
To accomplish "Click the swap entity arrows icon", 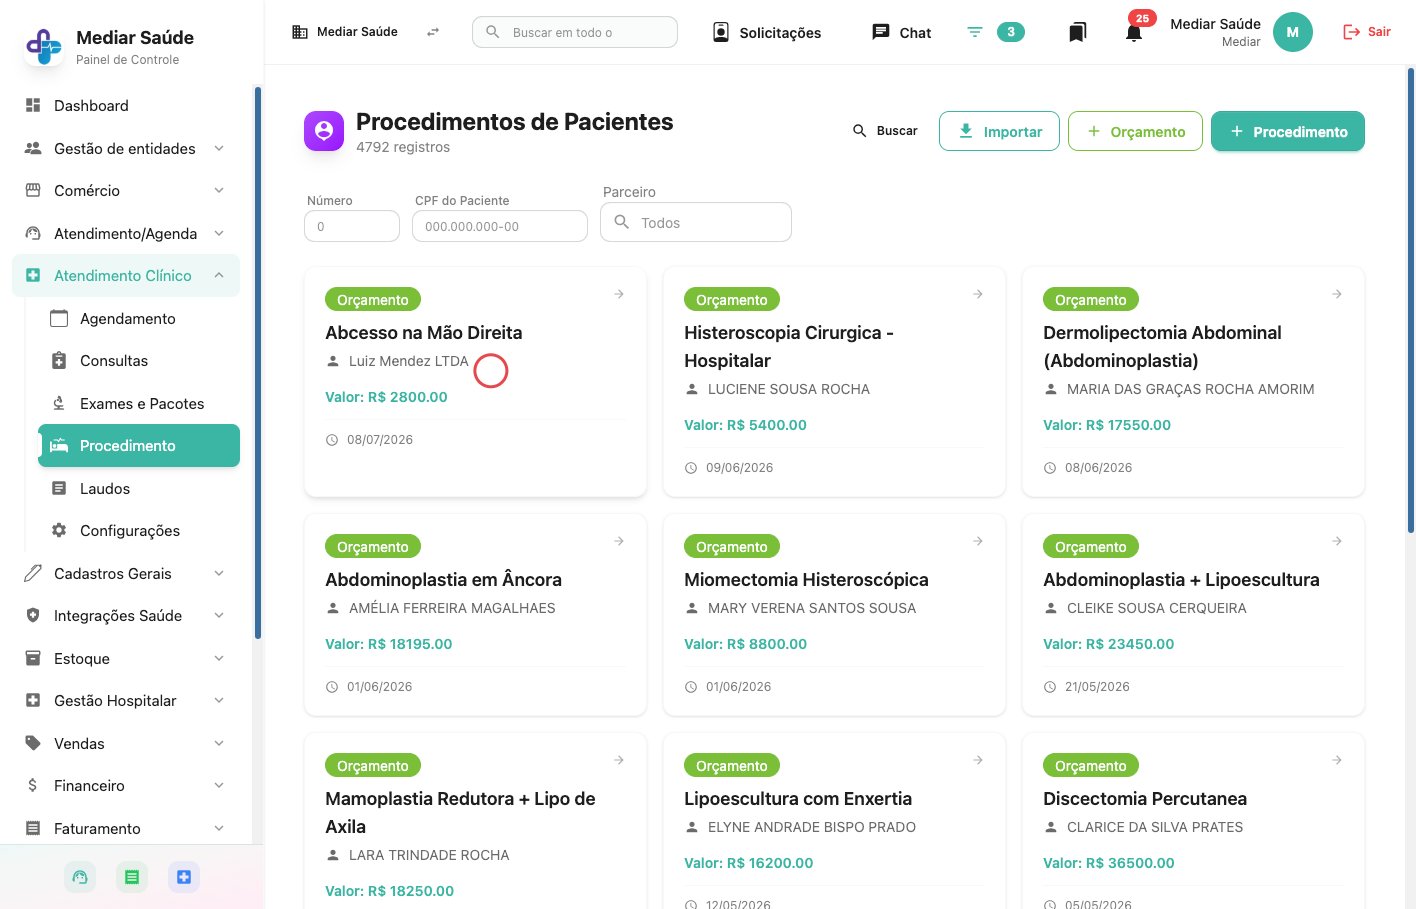I will [433, 32].
